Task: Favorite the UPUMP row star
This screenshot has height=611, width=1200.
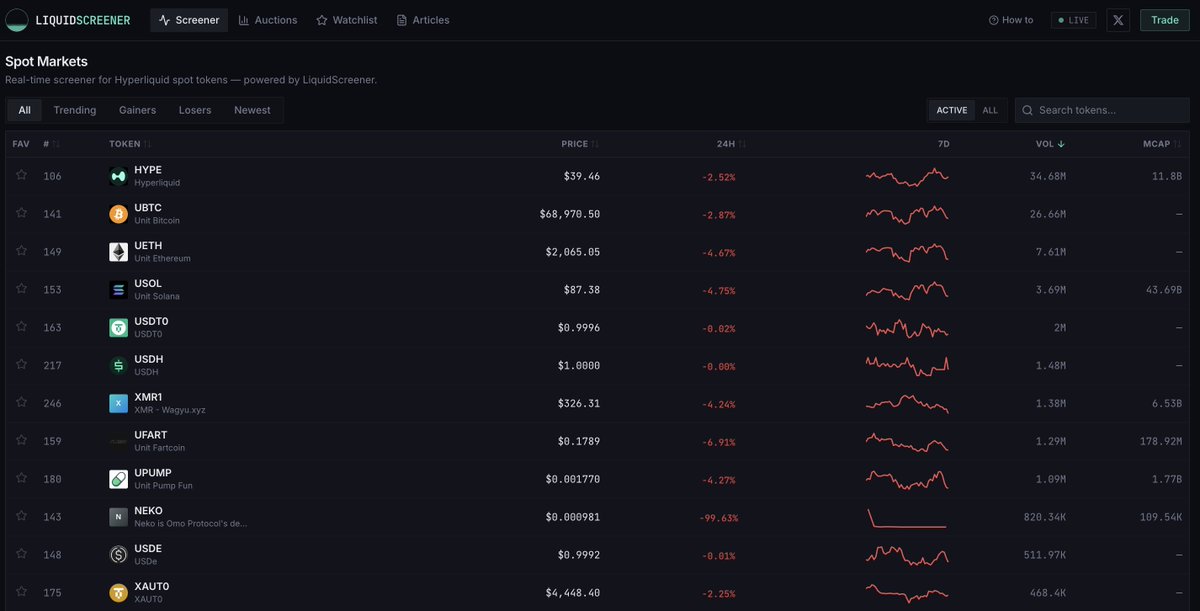Action: (21, 478)
